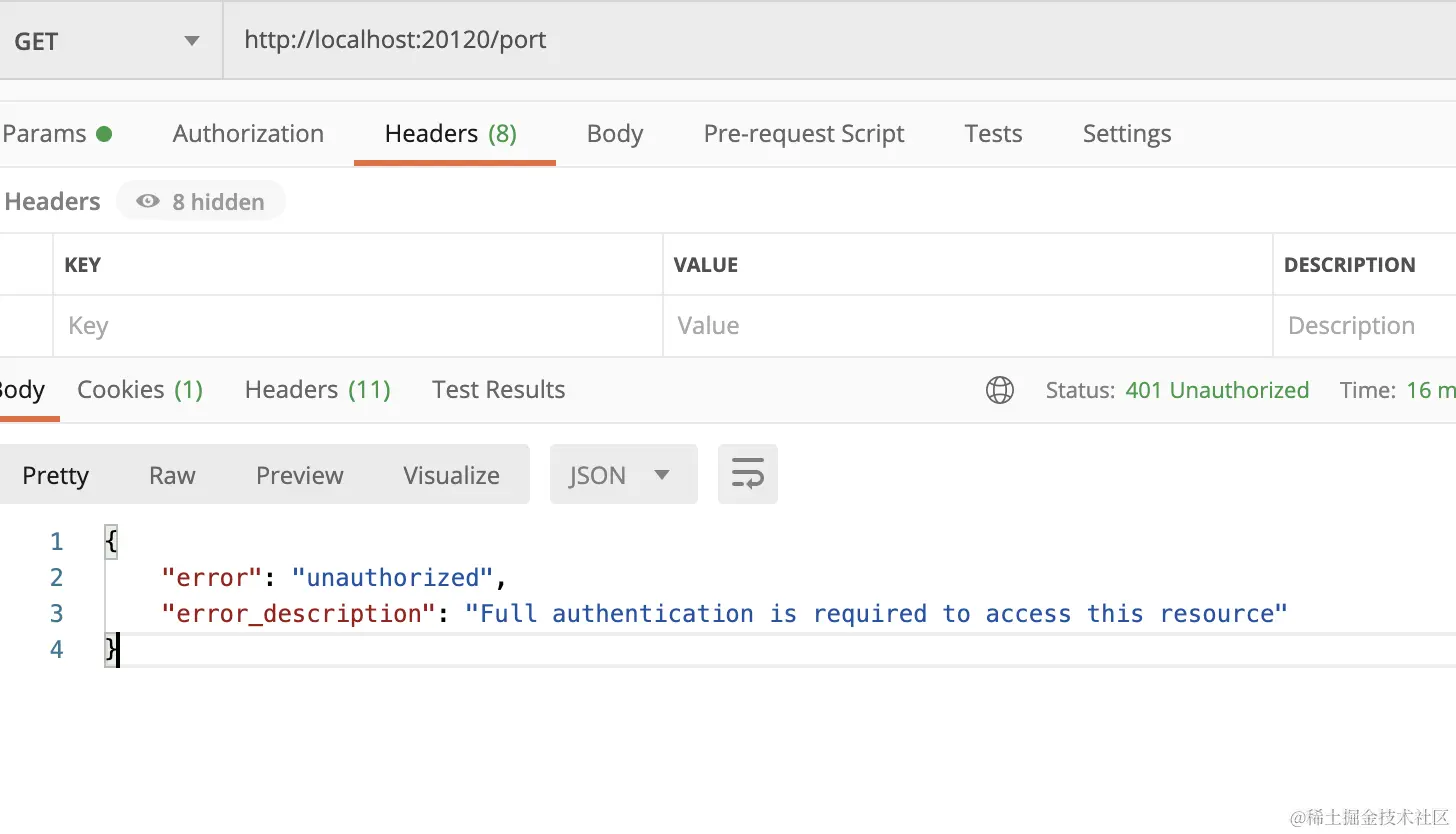Go to the Tests tab
This screenshot has height=834, width=1456.
coord(993,134)
